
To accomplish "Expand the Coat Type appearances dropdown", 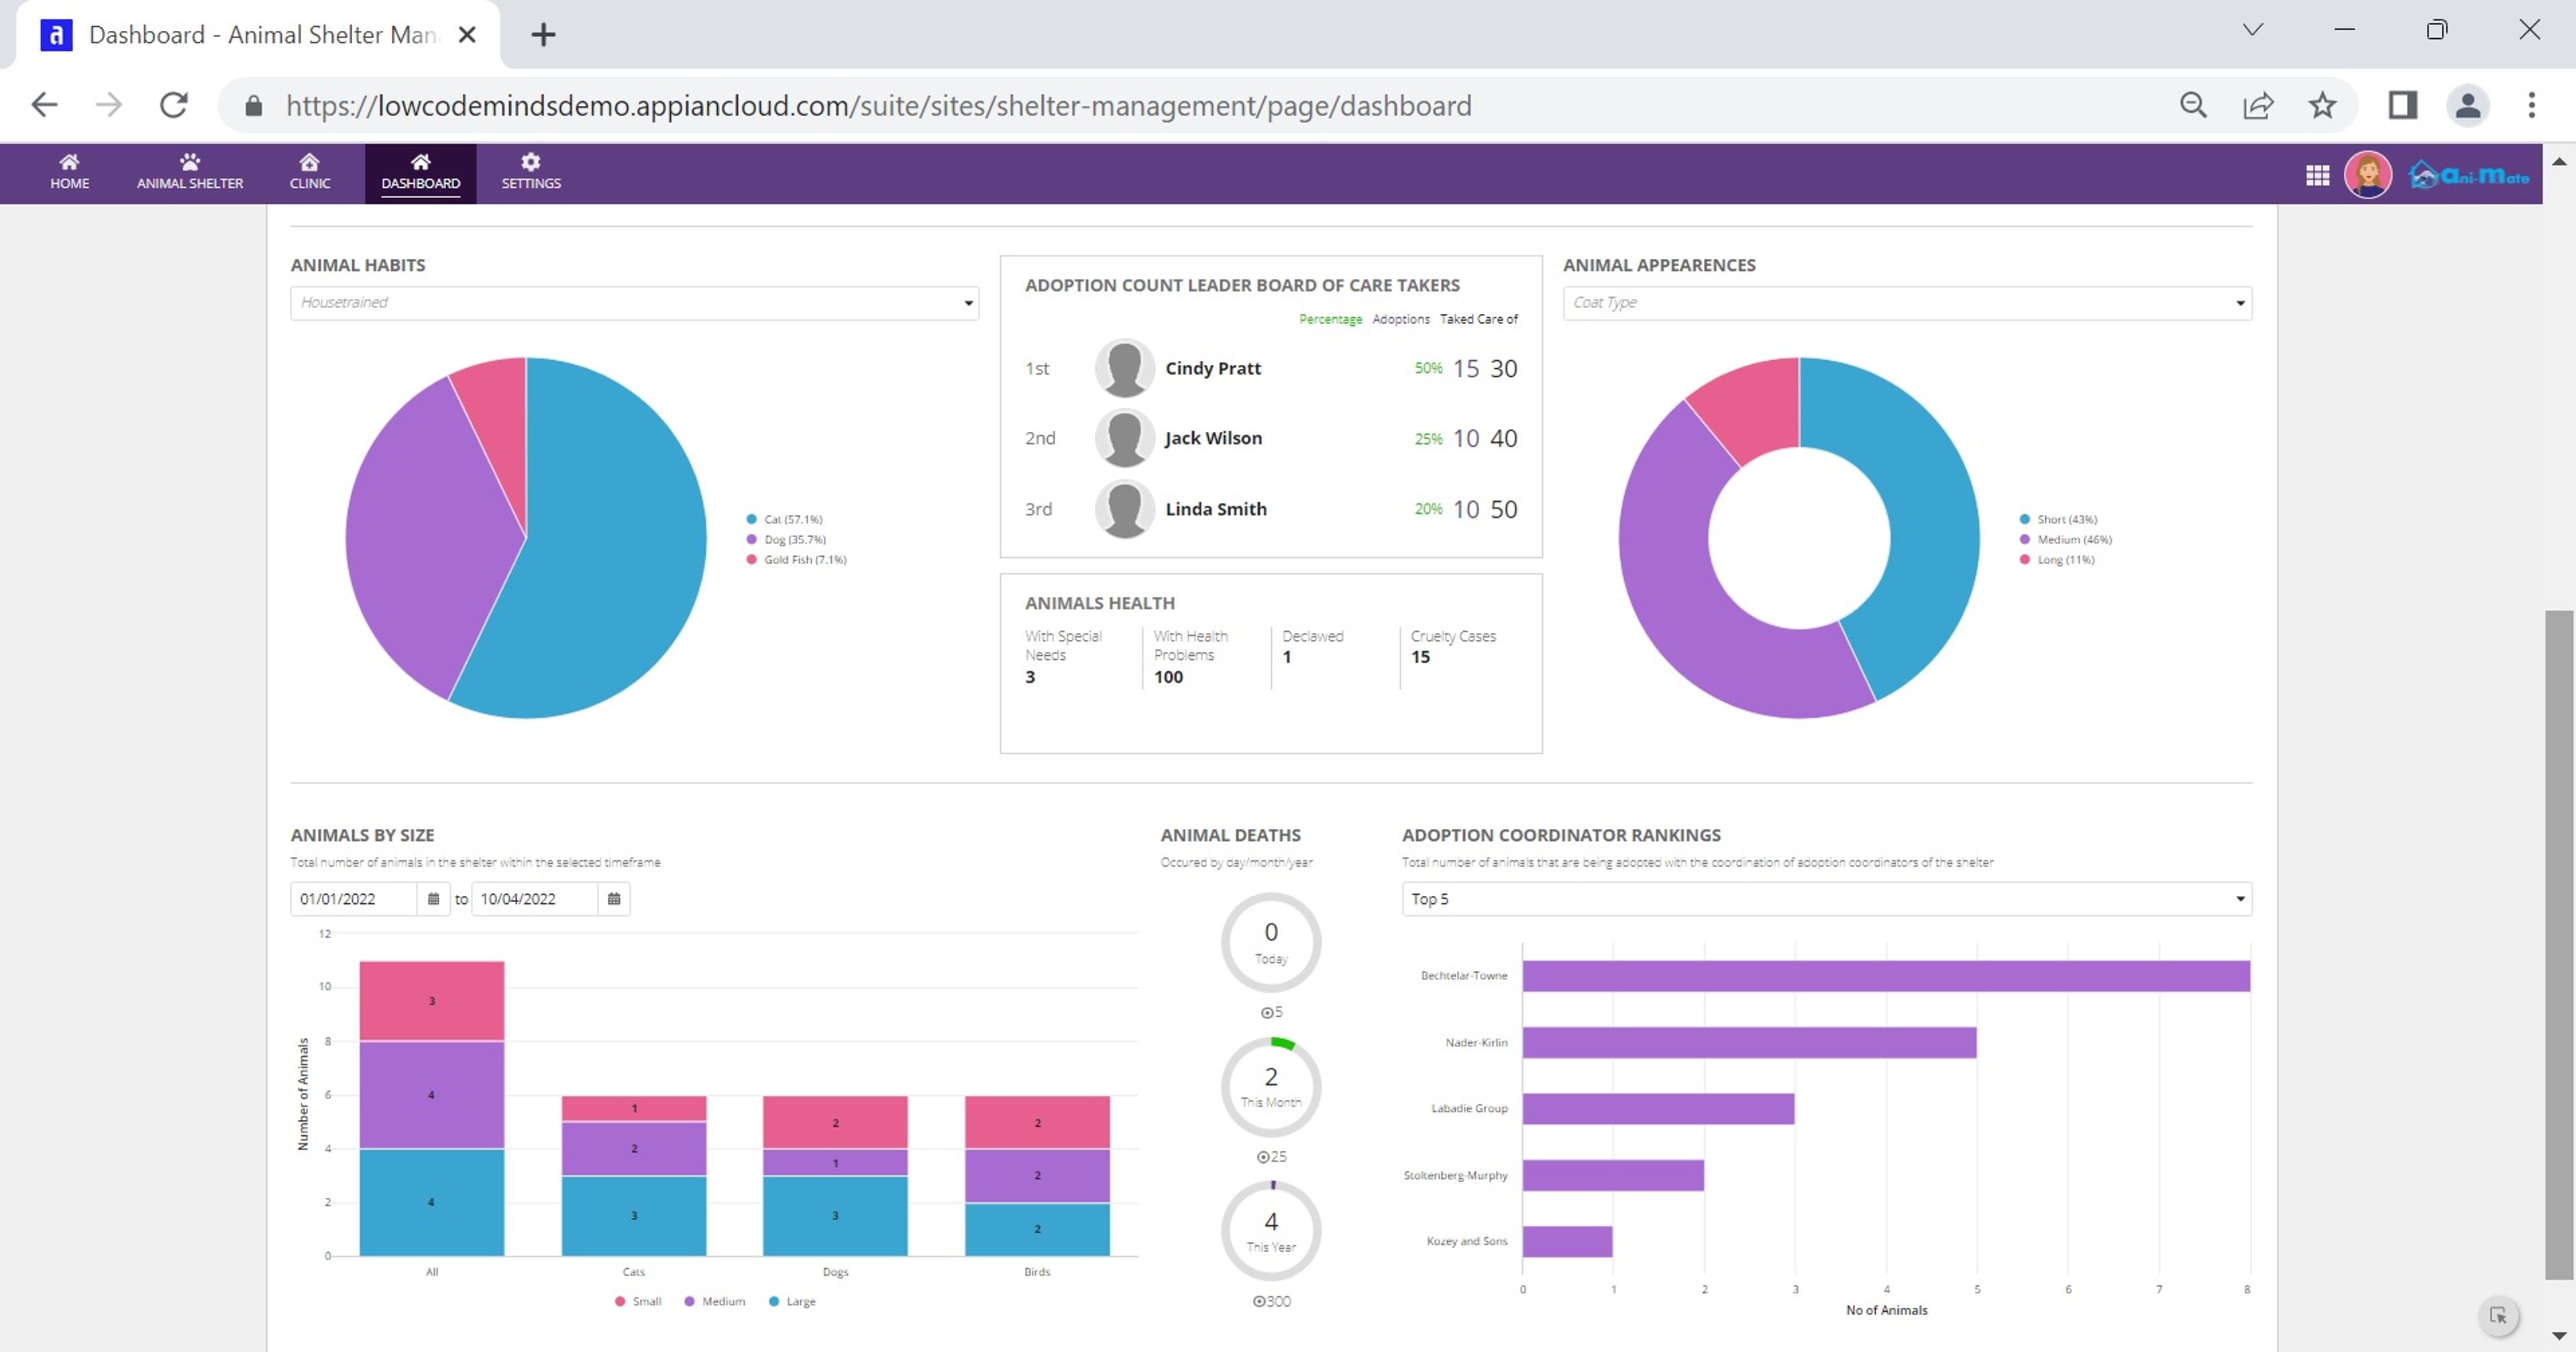I will [1907, 303].
